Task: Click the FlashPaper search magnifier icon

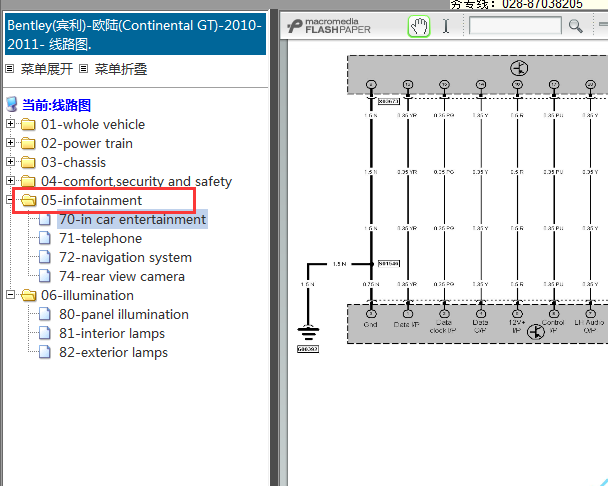Action: coord(575,26)
